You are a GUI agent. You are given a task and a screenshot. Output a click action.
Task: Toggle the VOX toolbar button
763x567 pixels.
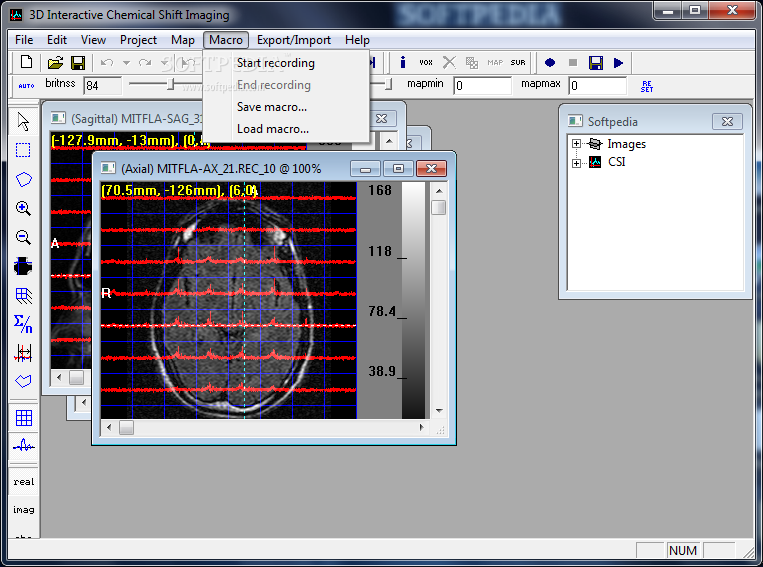click(x=426, y=62)
